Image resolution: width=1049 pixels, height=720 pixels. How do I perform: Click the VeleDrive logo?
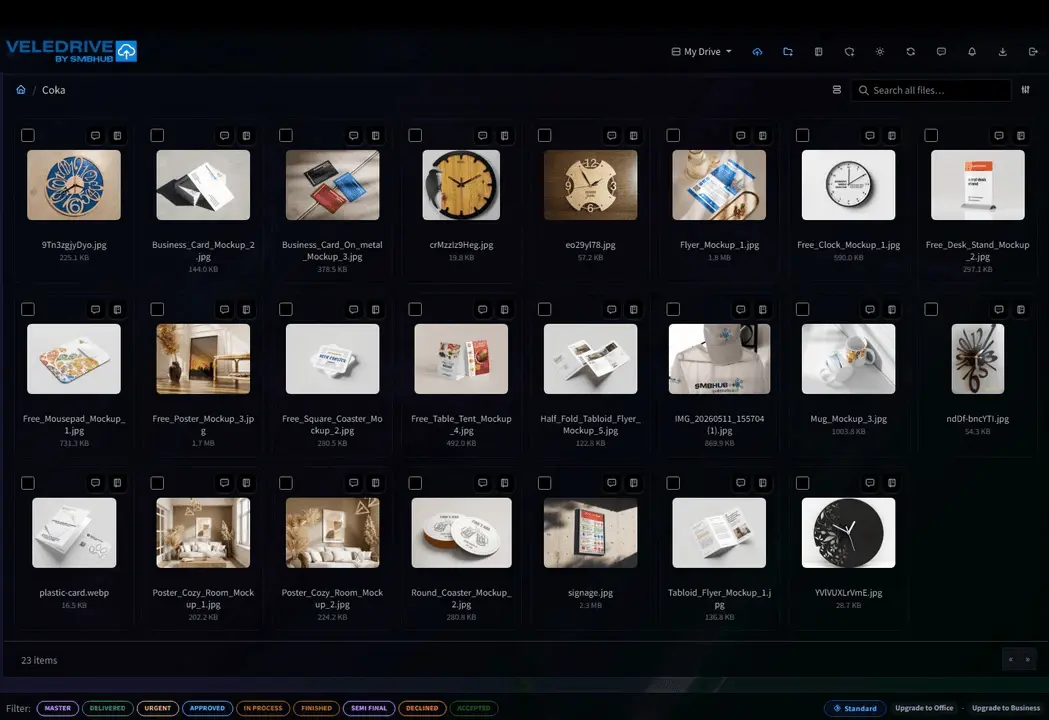point(72,51)
